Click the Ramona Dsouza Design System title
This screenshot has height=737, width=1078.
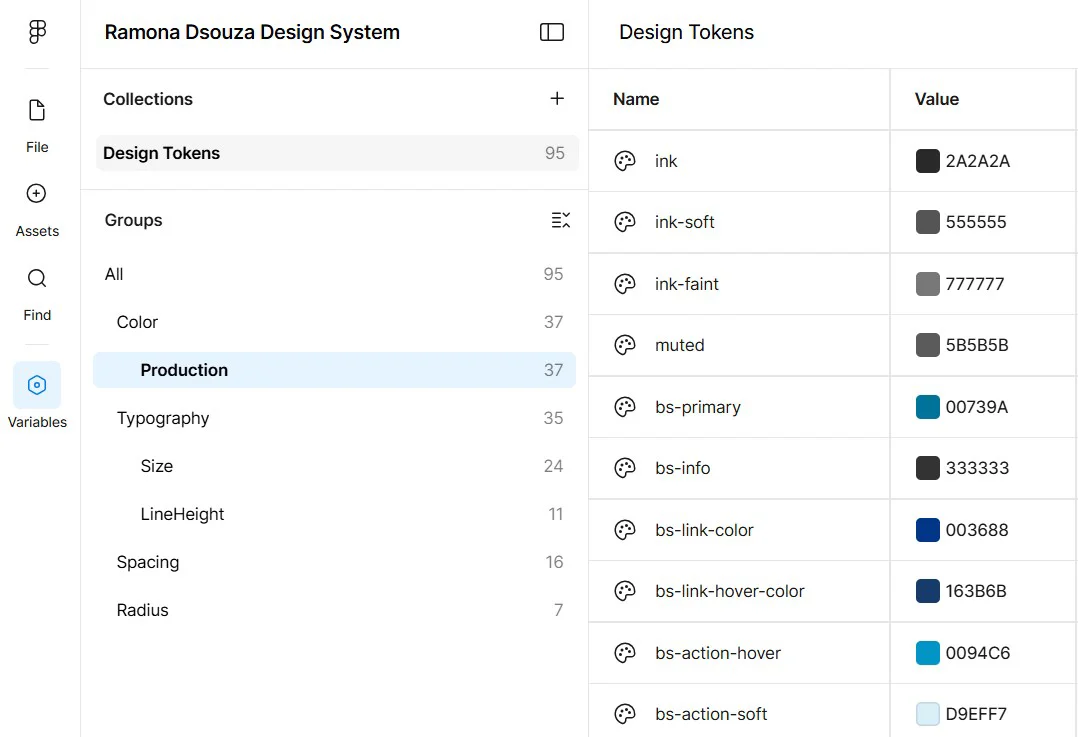(252, 32)
